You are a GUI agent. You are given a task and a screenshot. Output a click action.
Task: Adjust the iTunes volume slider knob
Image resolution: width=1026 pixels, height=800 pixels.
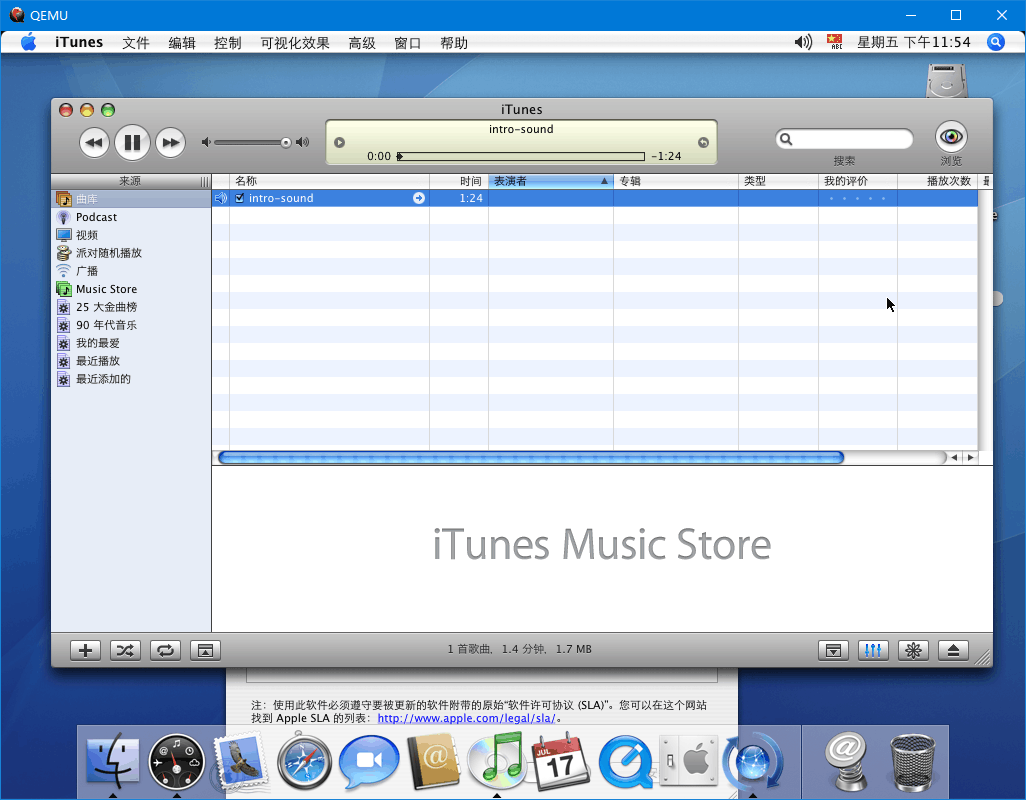pos(286,143)
